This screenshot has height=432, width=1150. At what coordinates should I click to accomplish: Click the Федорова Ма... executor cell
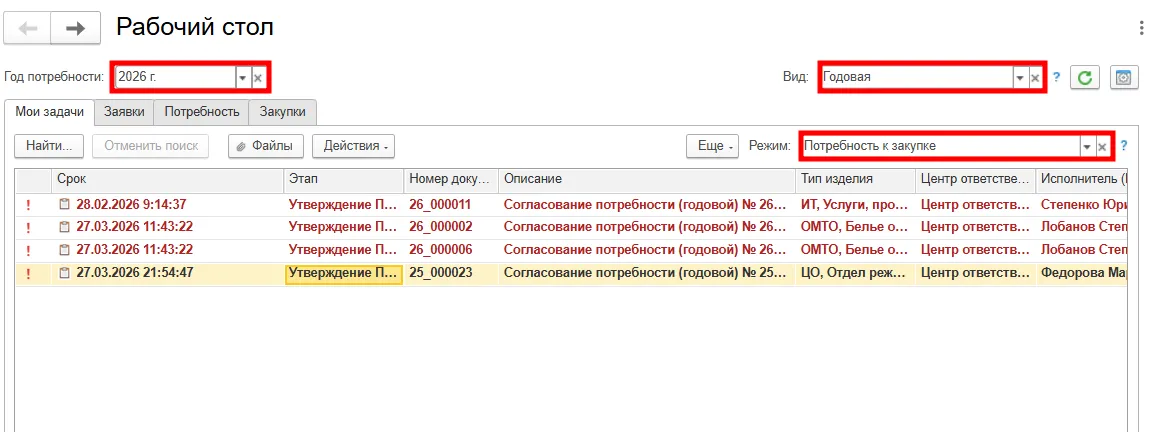(x=1082, y=274)
